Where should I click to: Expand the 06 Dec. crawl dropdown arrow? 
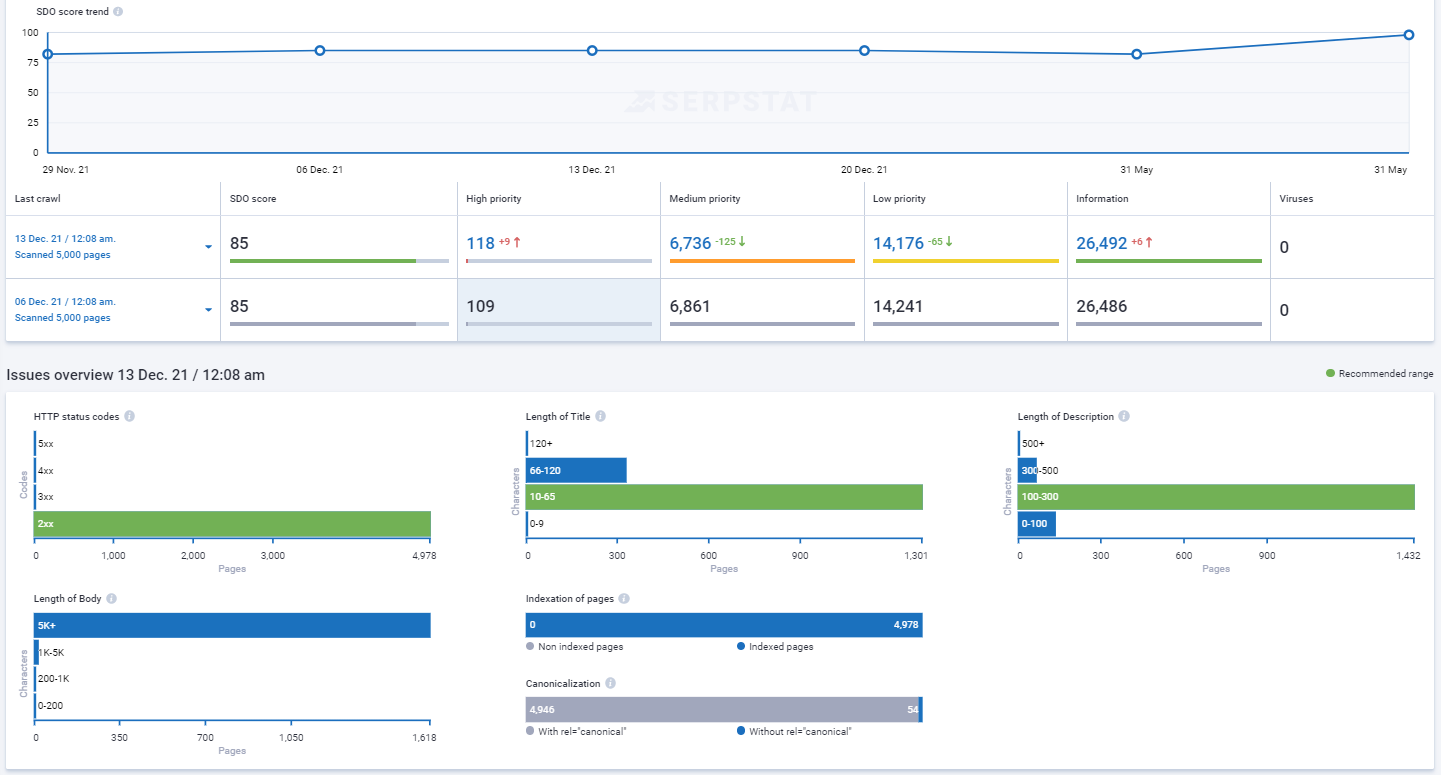click(208, 308)
